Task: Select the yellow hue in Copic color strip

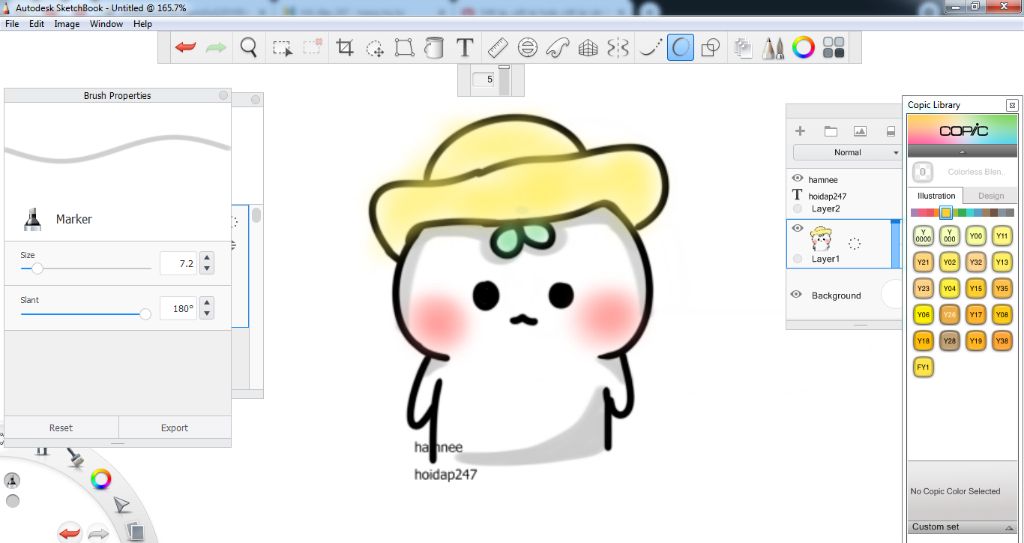Action: point(946,212)
